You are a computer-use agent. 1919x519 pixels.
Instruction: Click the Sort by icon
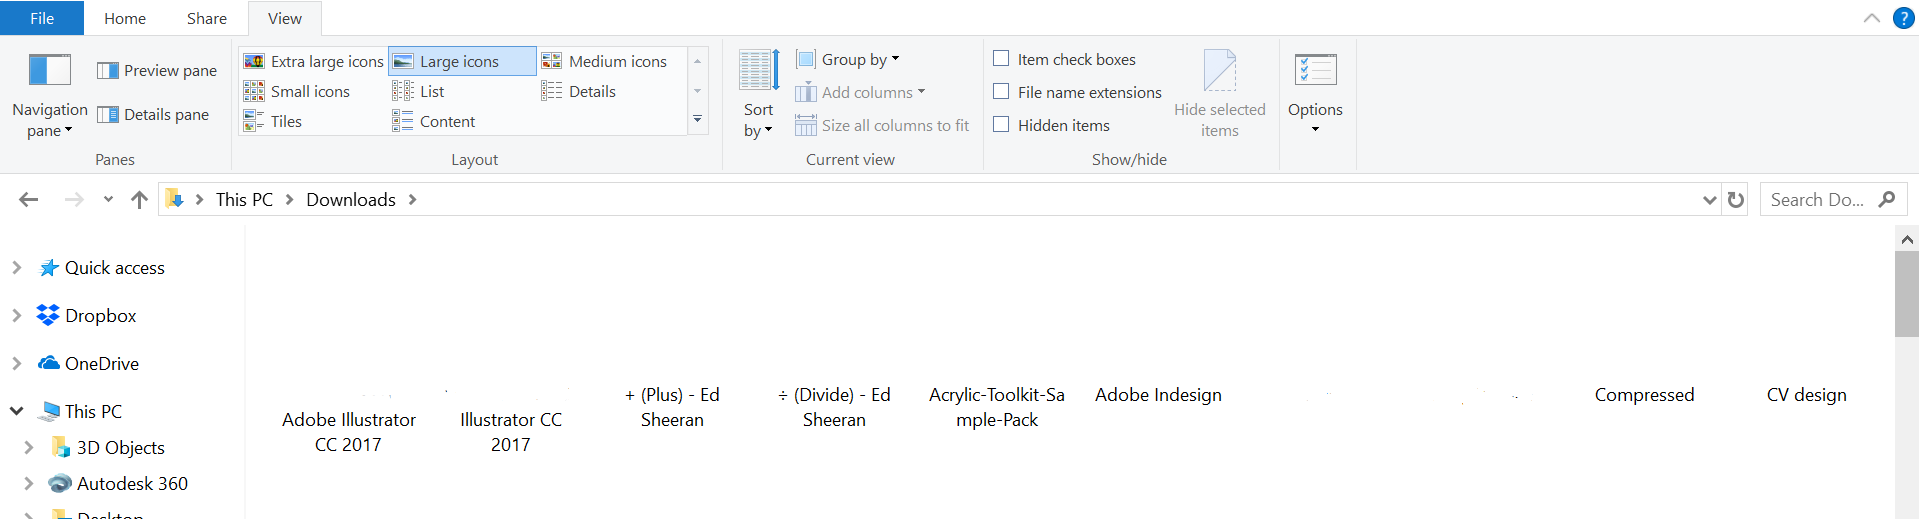[x=759, y=71]
